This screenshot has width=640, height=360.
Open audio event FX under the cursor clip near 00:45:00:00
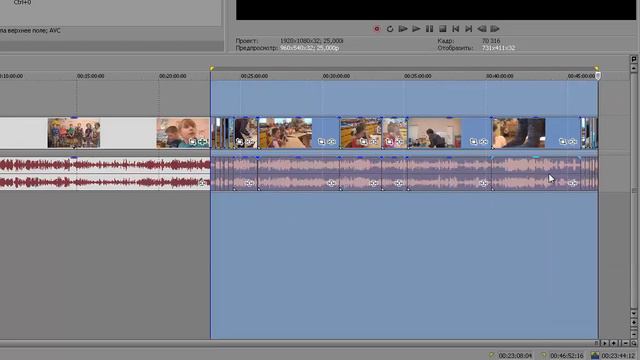pos(573,183)
